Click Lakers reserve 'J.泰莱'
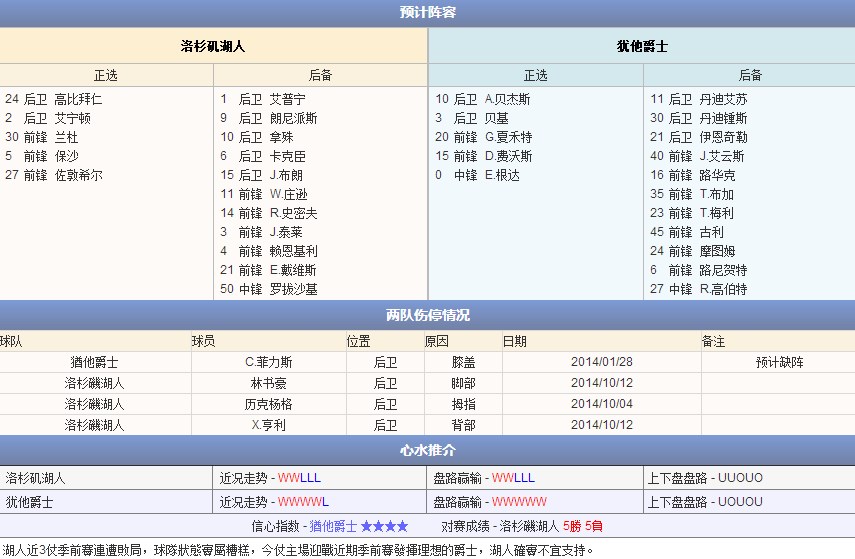The height and width of the screenshot is (559, 855). coord(286,232)
